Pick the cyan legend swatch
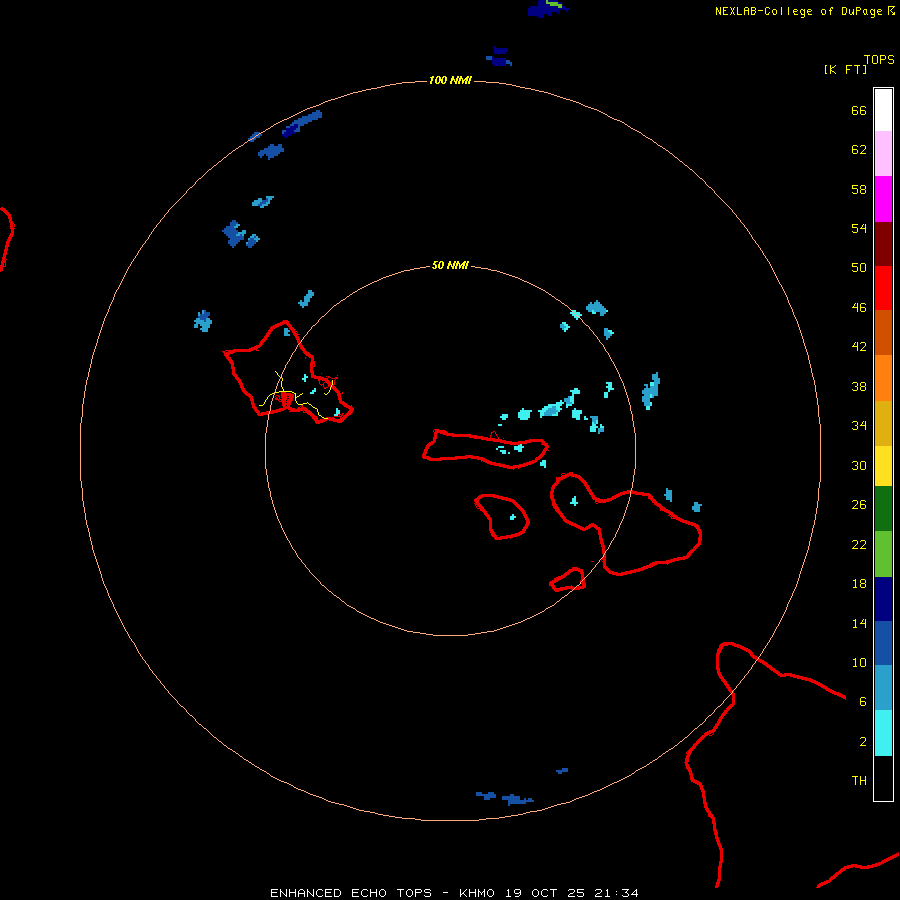Viewport: 900px width, 900px height. [x=883, y=733]
